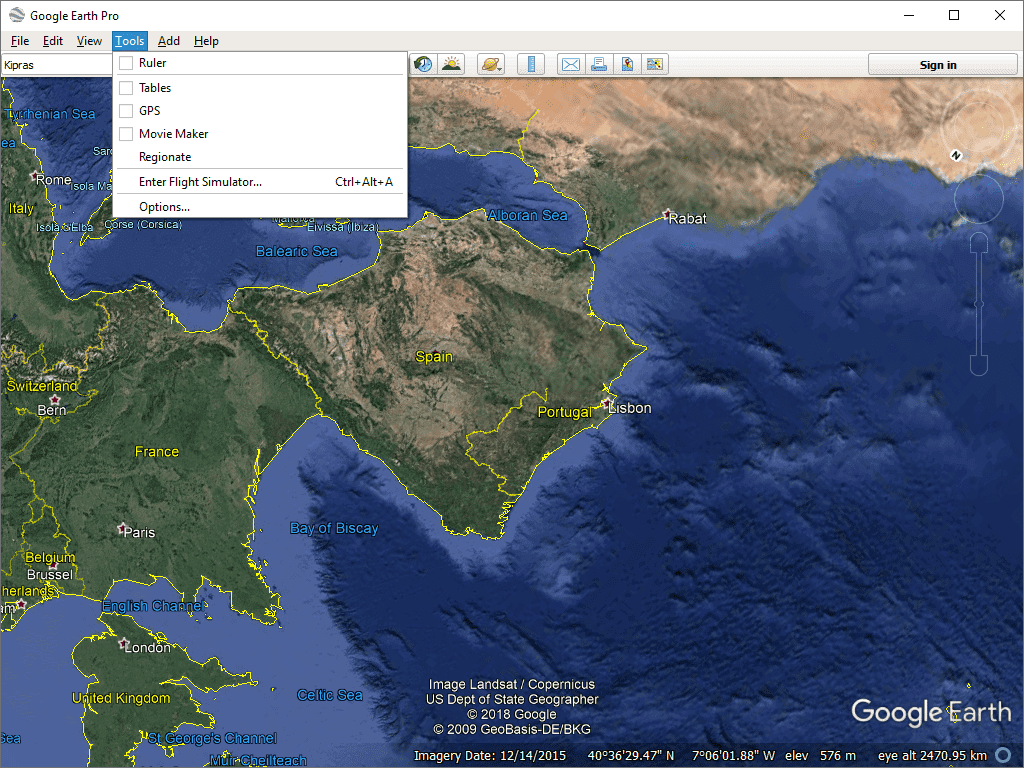This screenshot has width=1024, height=768.
Task: Click the Balearic Sea label
Action: [x=297, y=251]
